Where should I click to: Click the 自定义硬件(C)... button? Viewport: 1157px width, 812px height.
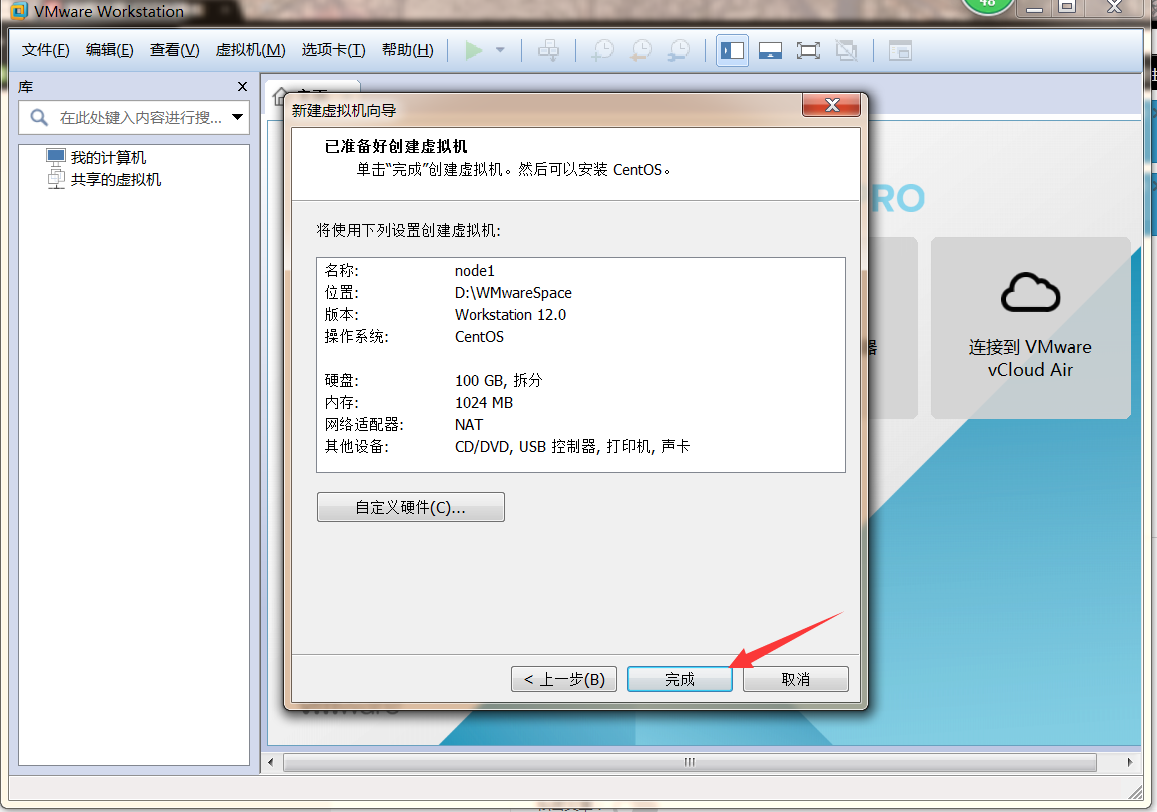pyautogui.click(x=411, y=507)
